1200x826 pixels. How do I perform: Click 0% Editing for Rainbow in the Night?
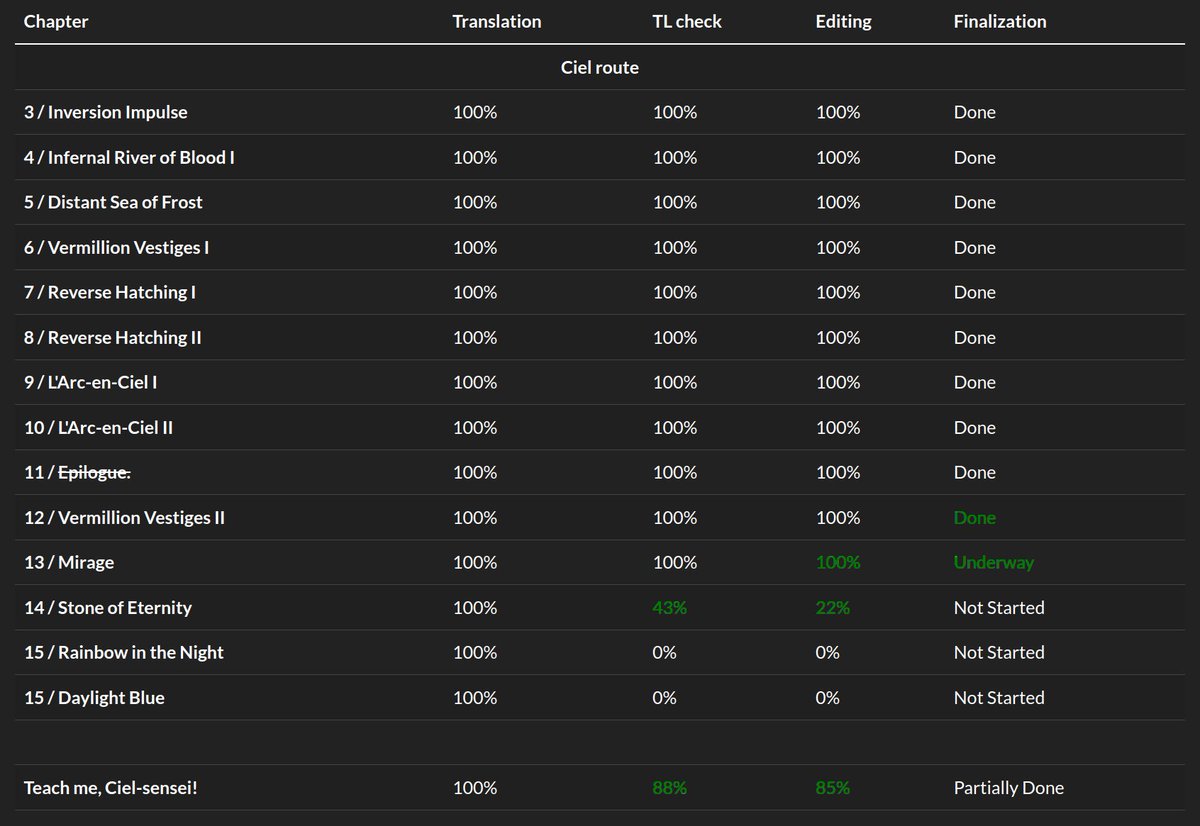[x=828, y=652]
